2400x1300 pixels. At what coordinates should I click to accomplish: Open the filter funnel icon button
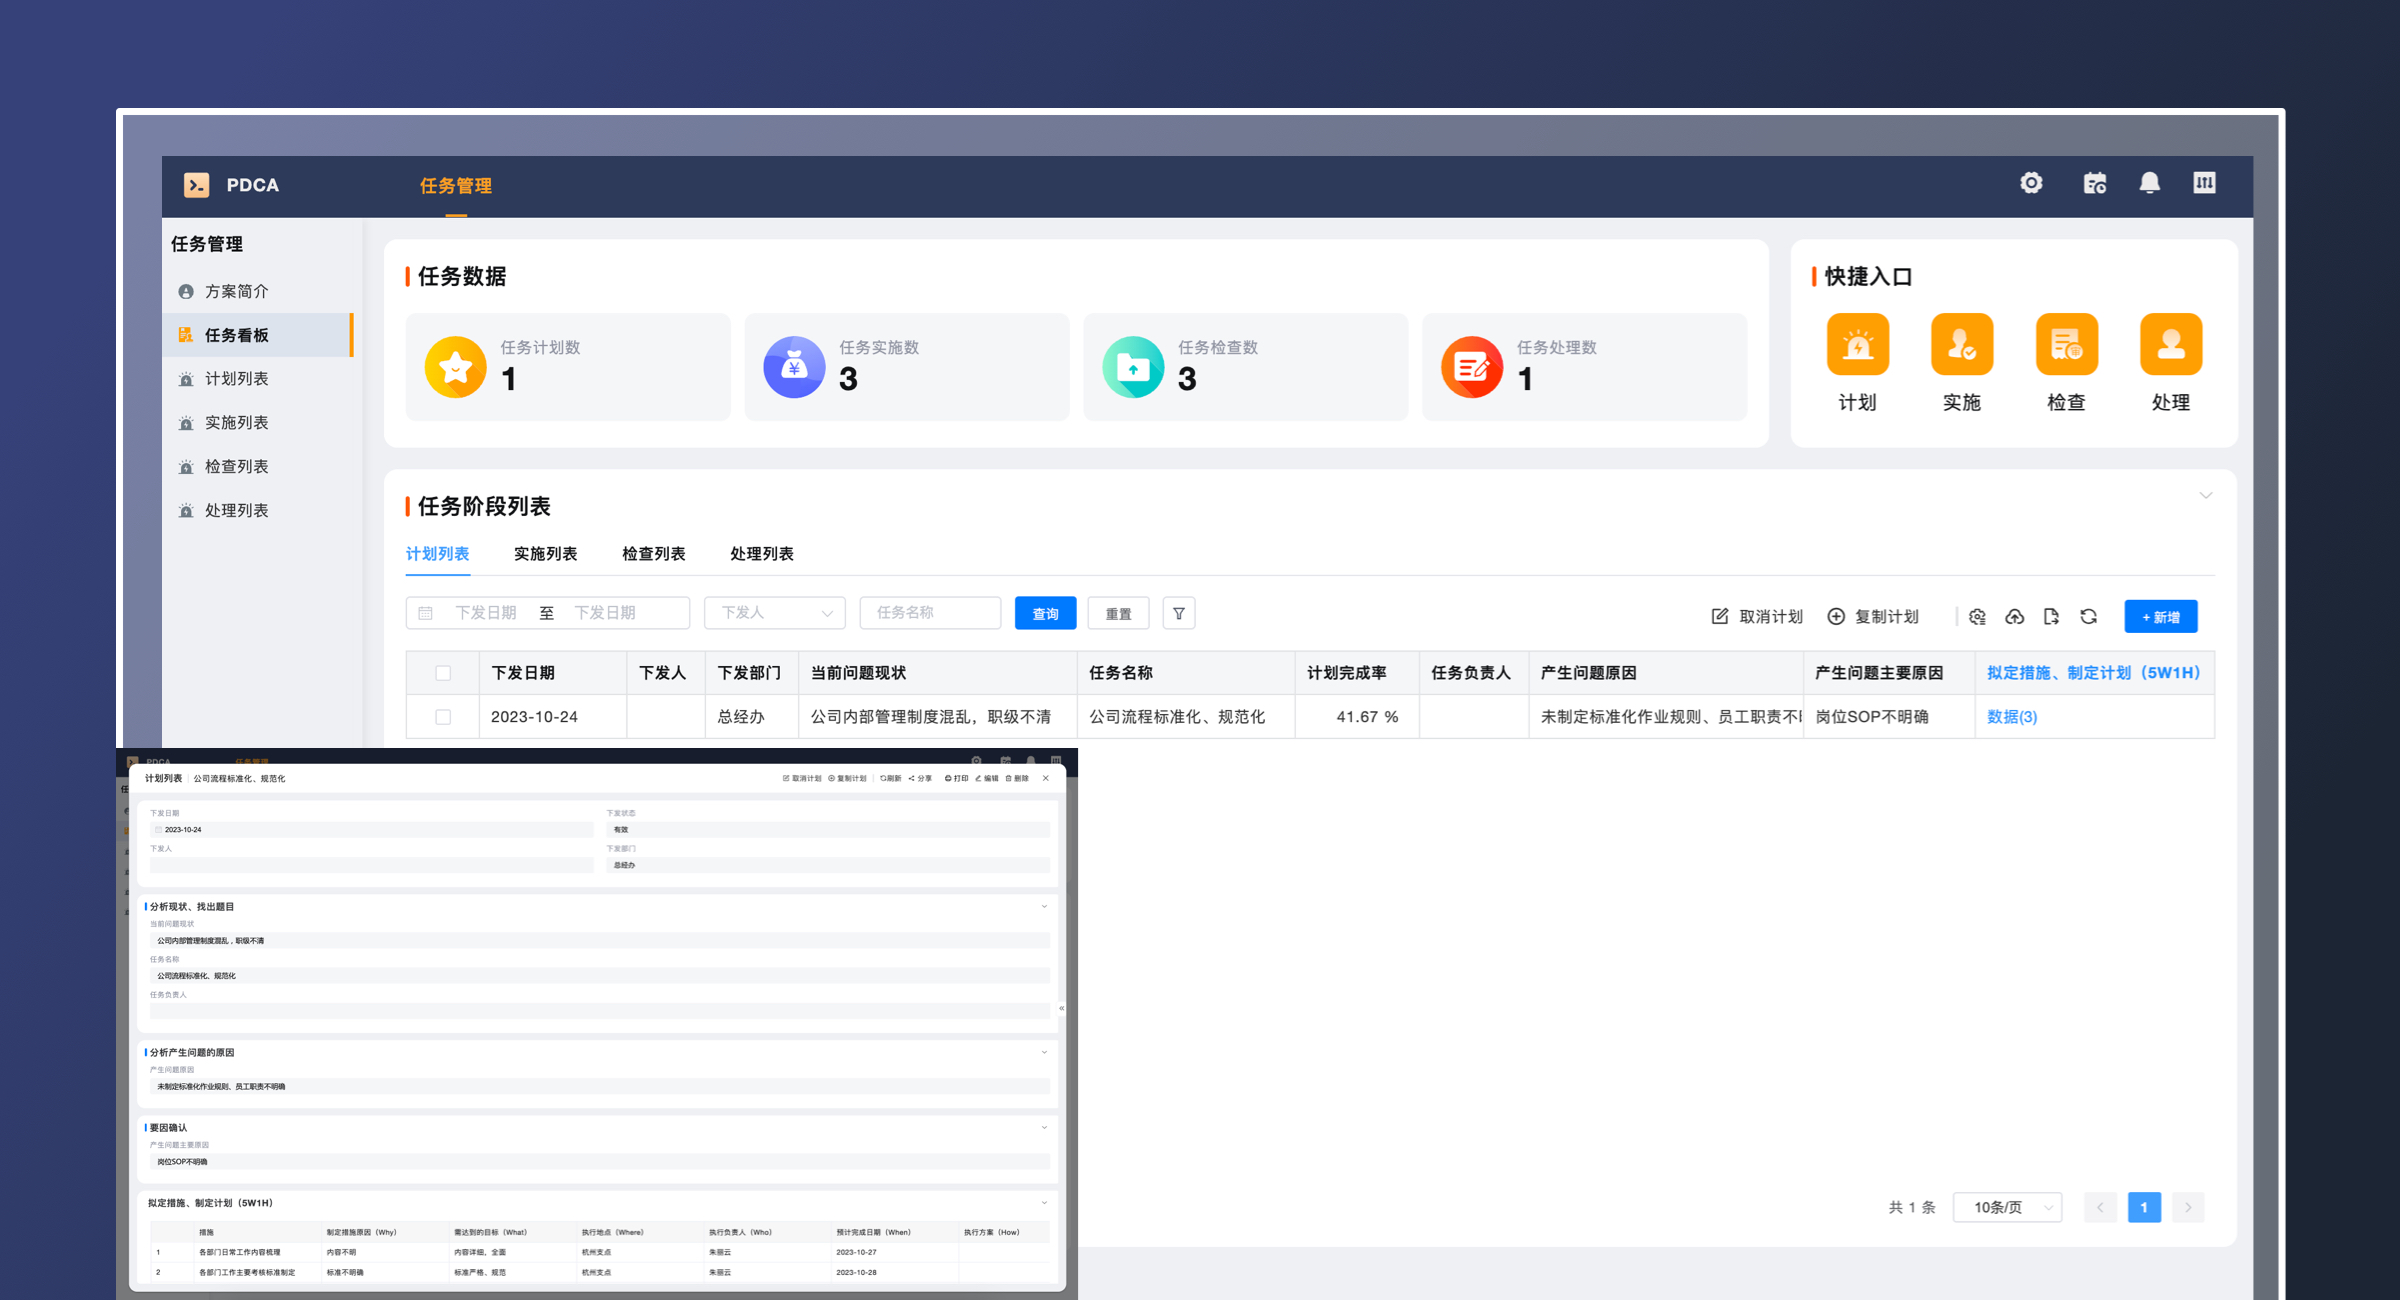1179,614
